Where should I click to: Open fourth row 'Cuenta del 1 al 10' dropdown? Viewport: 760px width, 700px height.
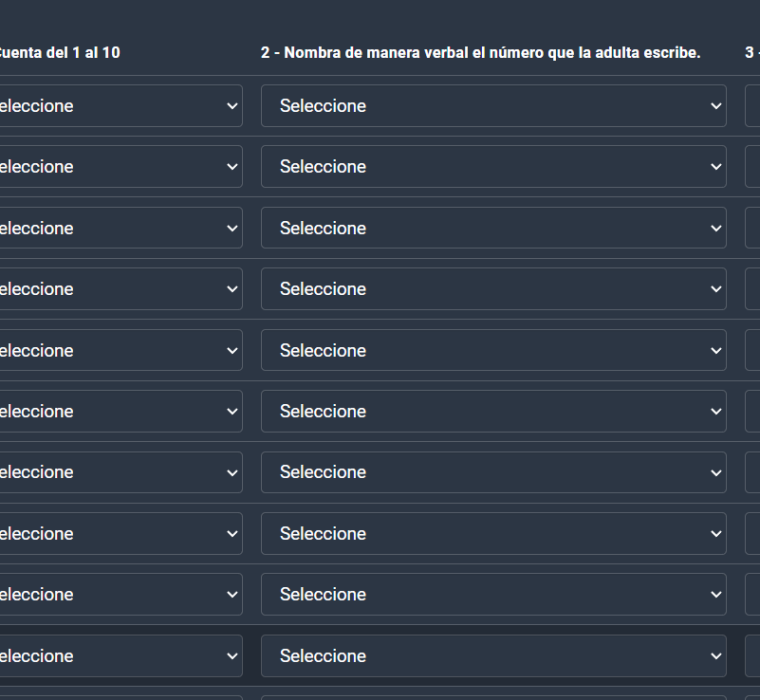click(120, 289)
